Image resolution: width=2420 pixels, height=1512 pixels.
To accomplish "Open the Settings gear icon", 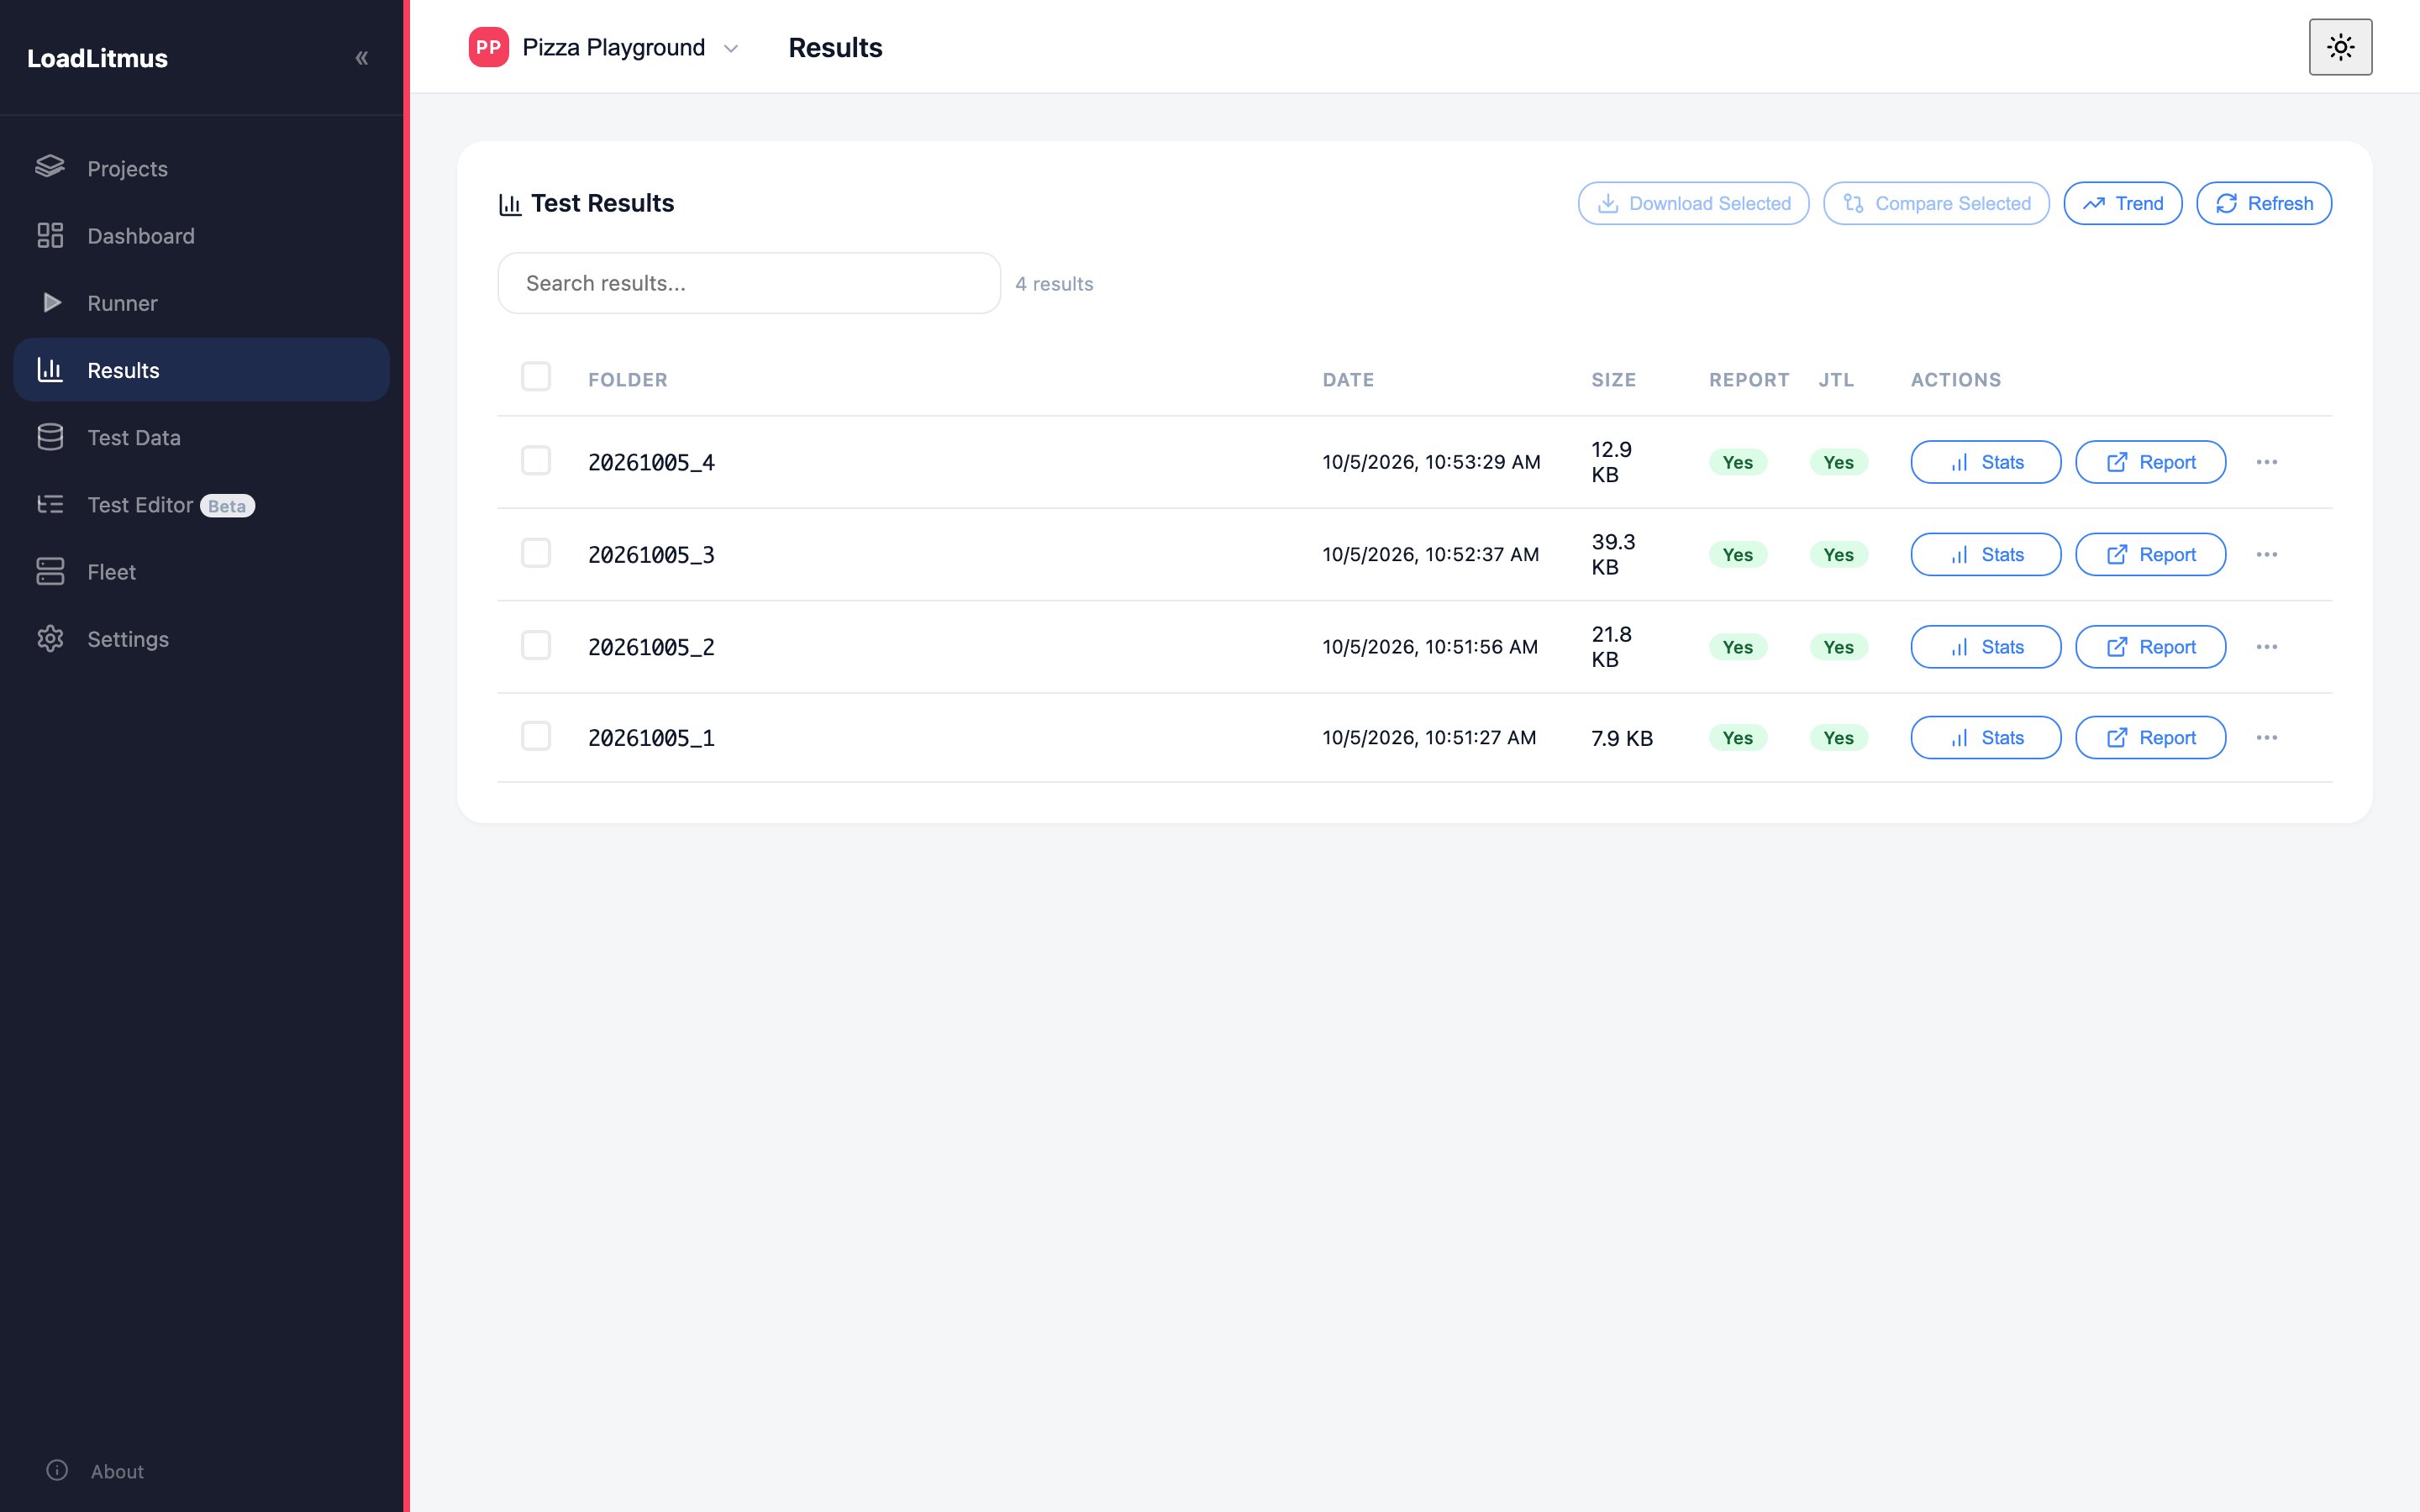I will coord(50,638).
